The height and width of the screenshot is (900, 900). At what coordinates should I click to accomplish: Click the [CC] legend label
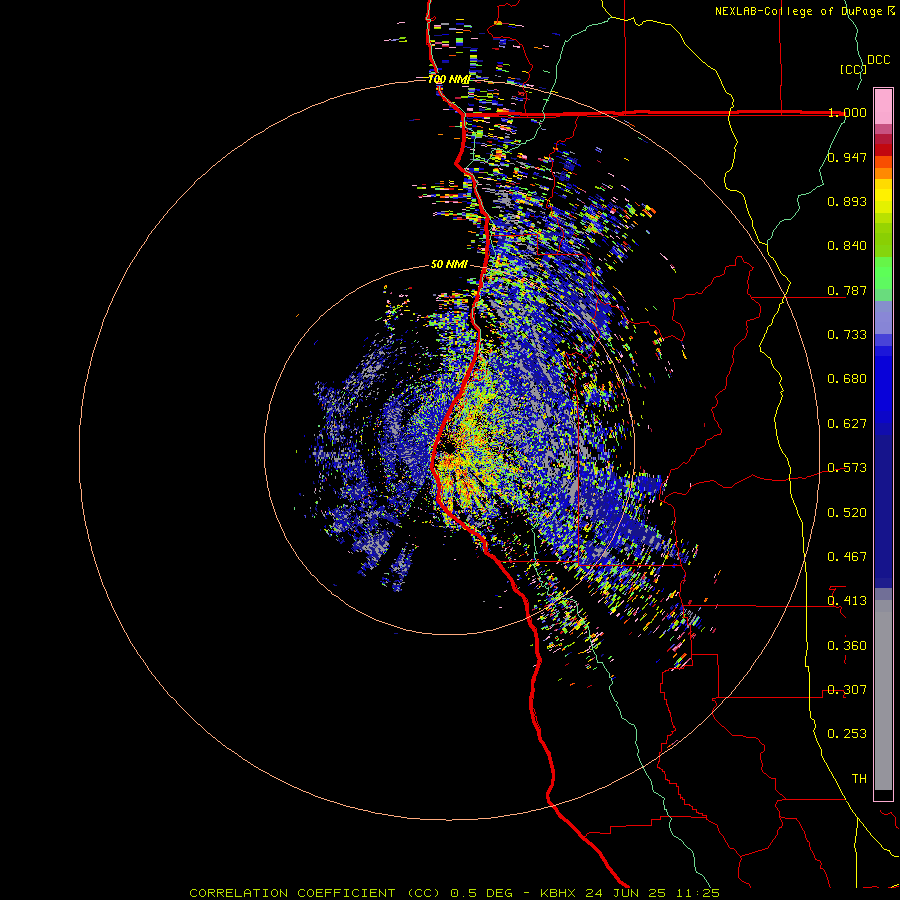pos(853,69)
